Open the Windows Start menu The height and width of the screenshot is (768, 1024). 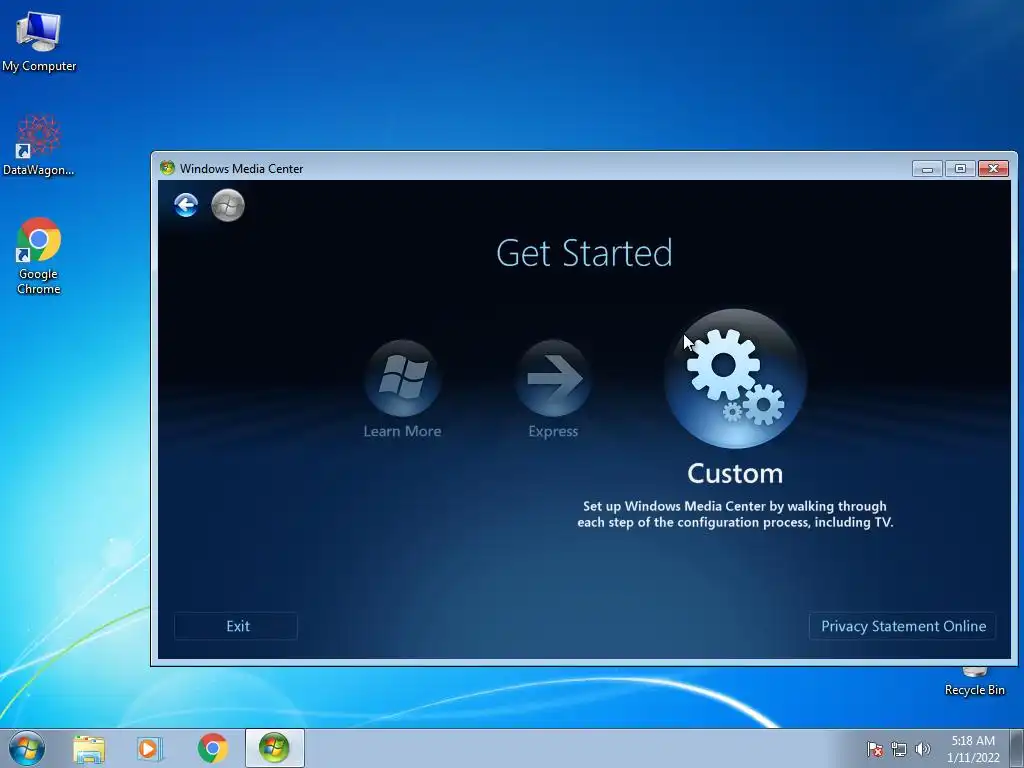pos(27,748)
